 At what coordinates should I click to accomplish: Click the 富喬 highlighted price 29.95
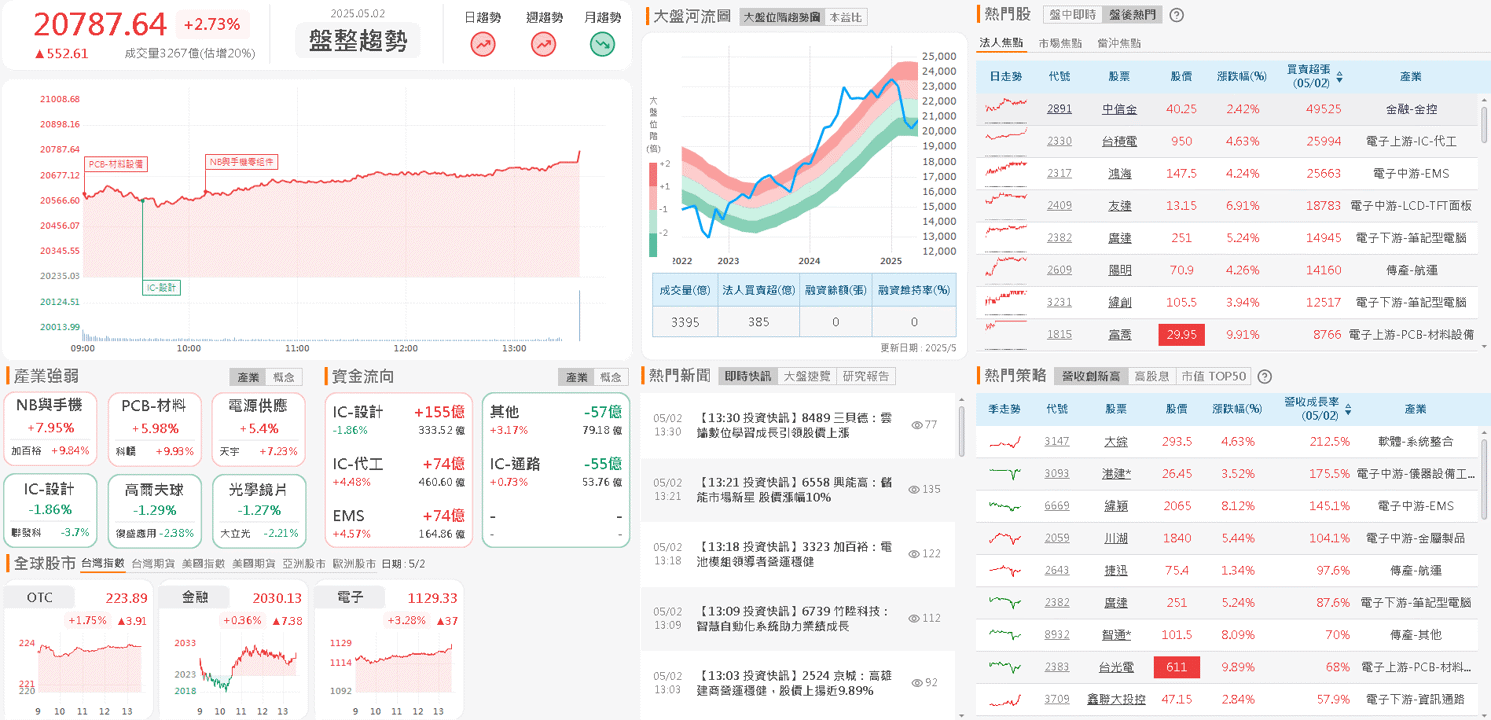pyautogui.click(x=1181, y=334)
